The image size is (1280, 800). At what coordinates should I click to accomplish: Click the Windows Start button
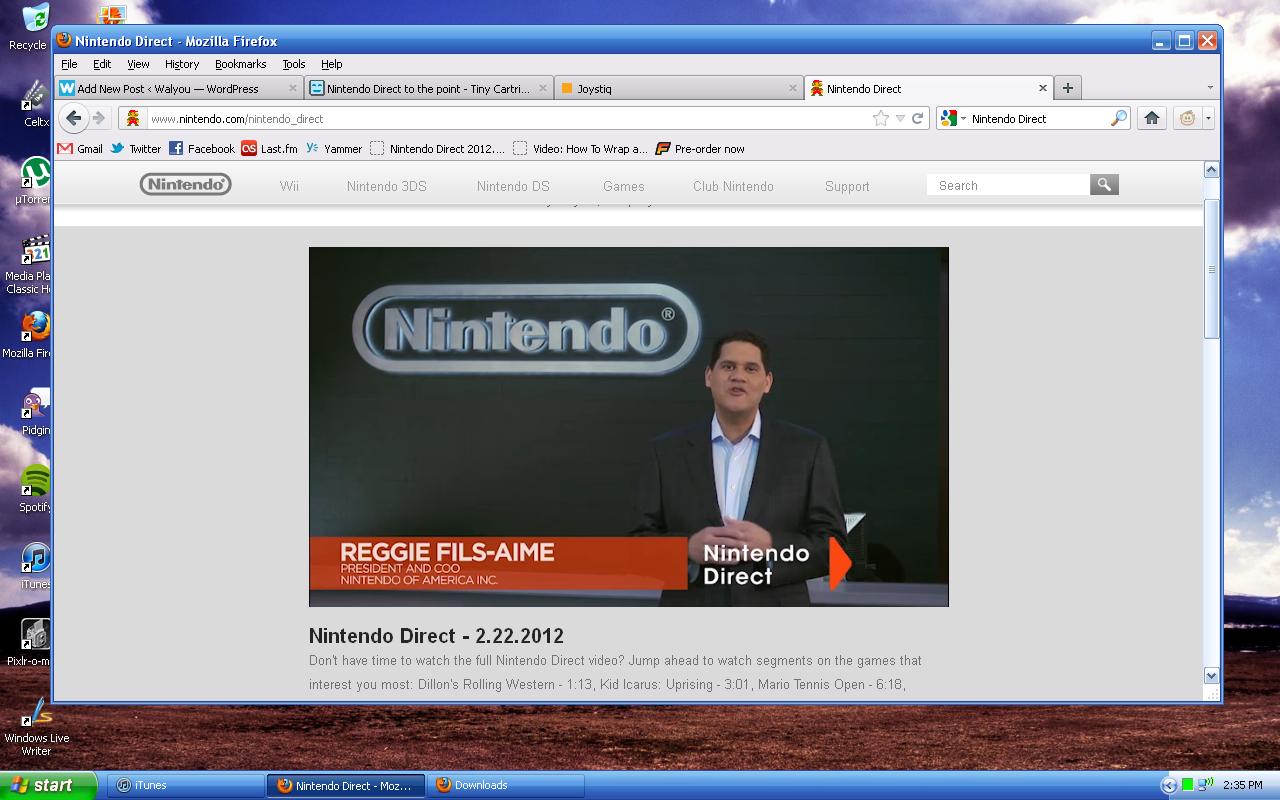(x=48, y=785)
